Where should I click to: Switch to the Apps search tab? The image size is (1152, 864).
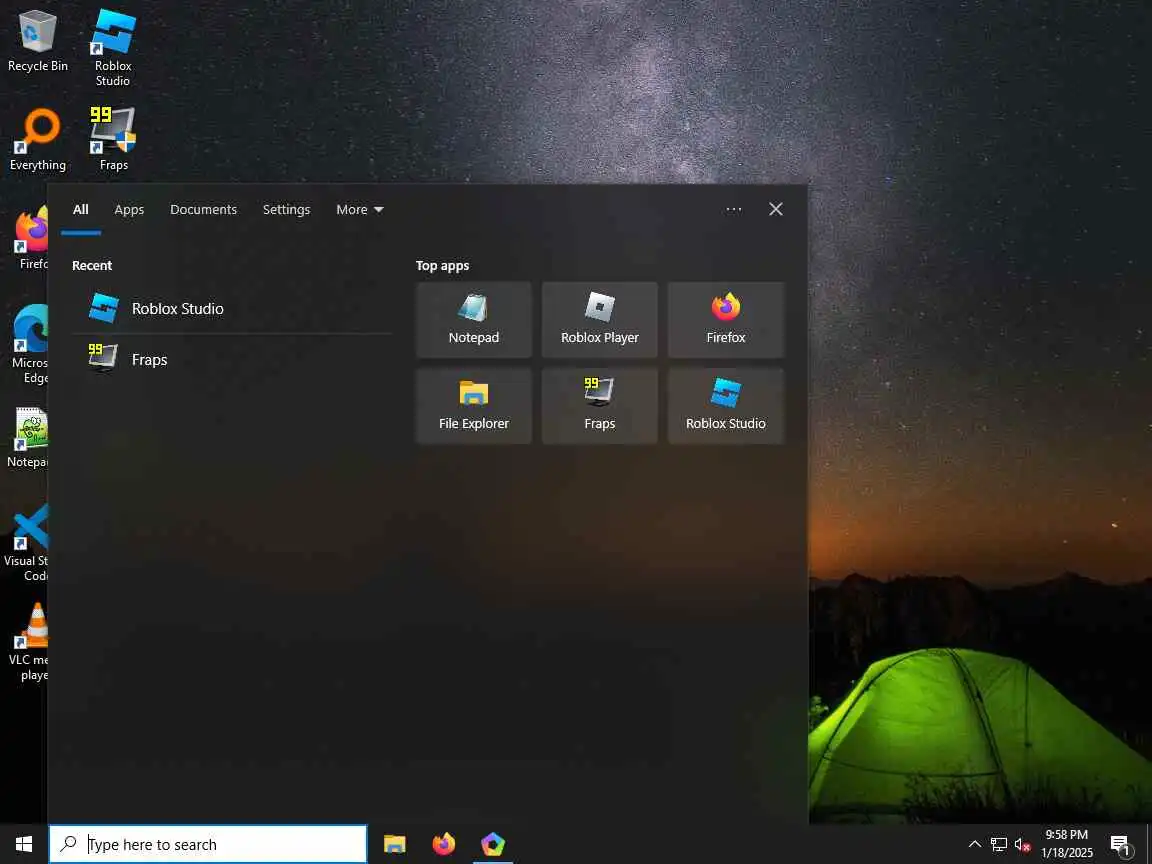tap(129, 209)
